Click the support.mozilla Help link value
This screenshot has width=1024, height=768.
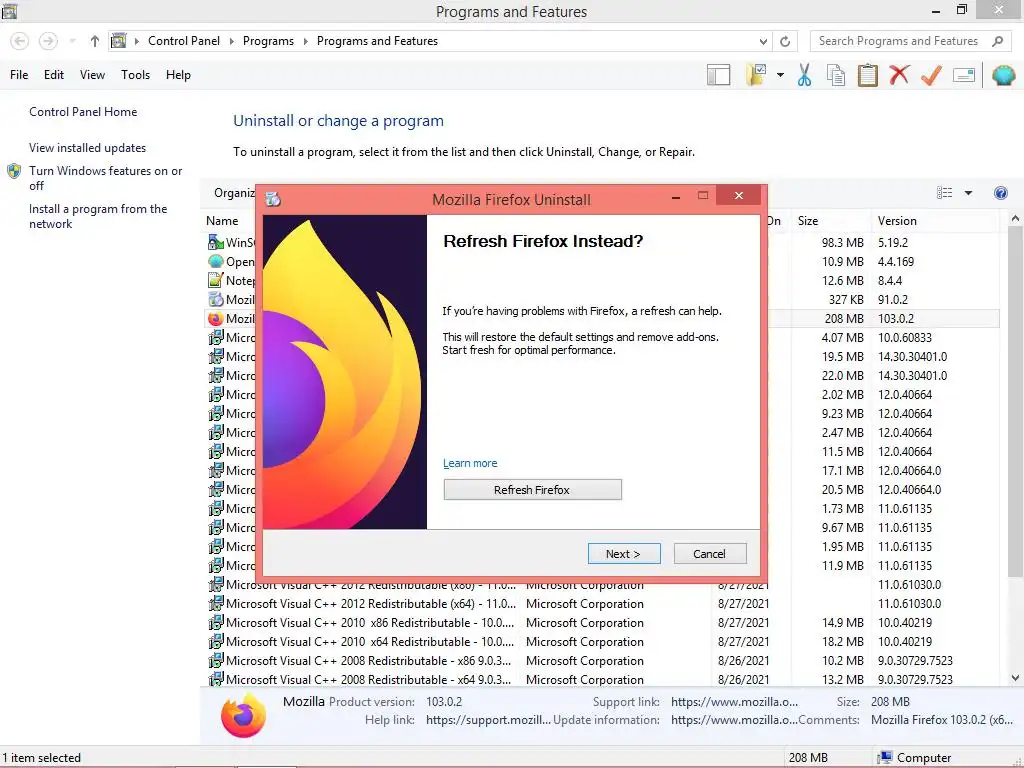tap(488, 720)
